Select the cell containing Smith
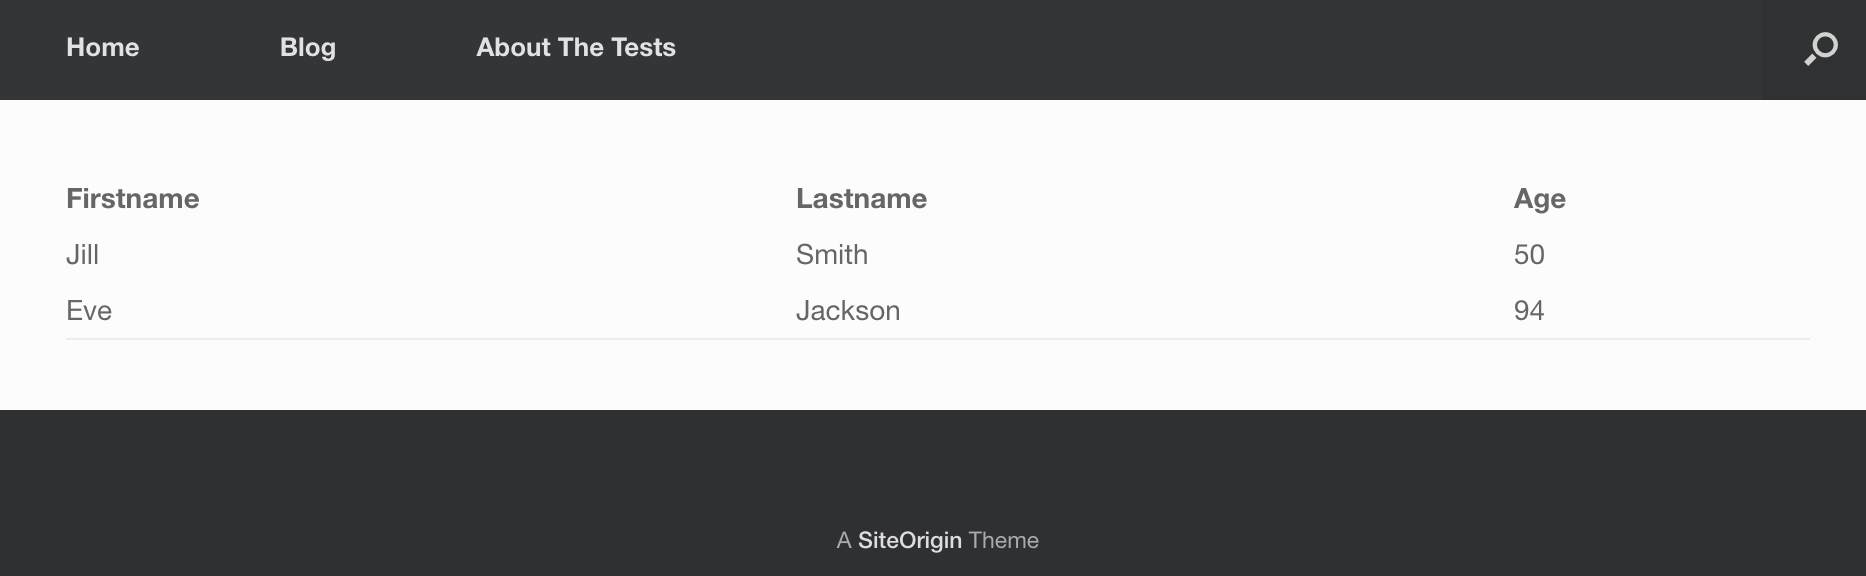This screenshot has width=1866, height=576. click(831, 255)
